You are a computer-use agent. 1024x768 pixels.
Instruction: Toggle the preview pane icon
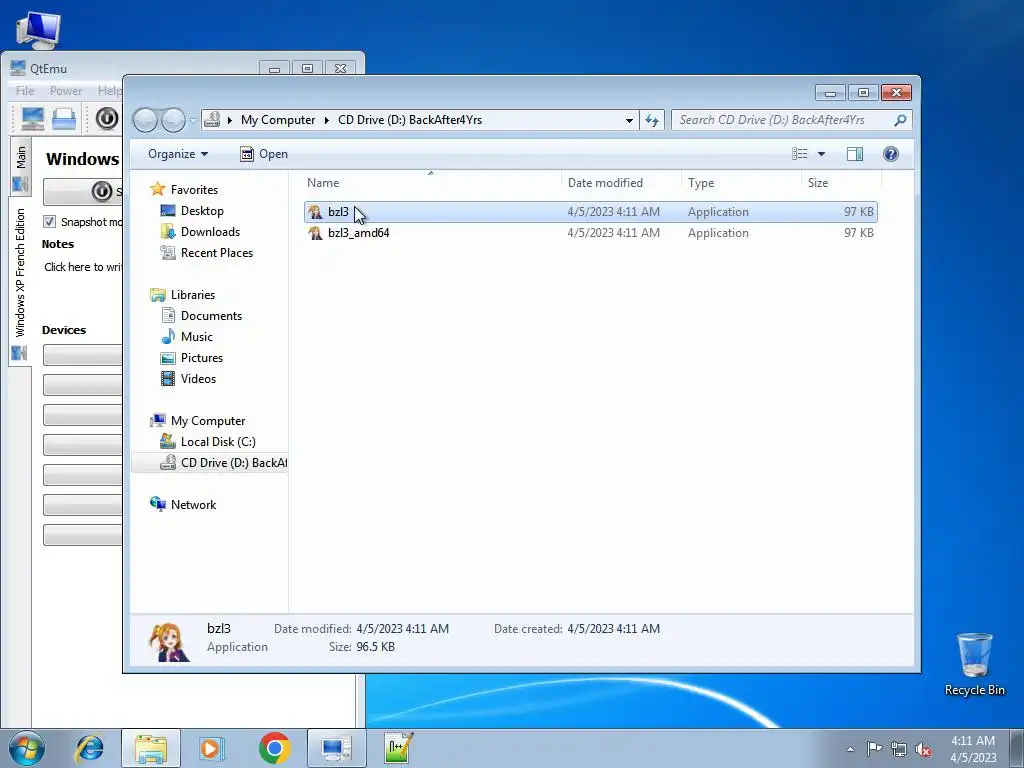(855, 153)
